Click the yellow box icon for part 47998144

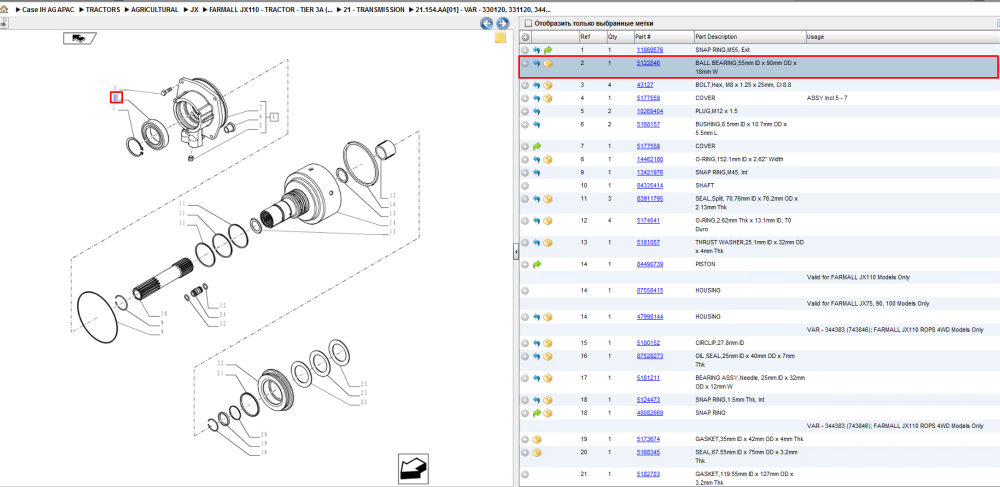coord(548,317)
